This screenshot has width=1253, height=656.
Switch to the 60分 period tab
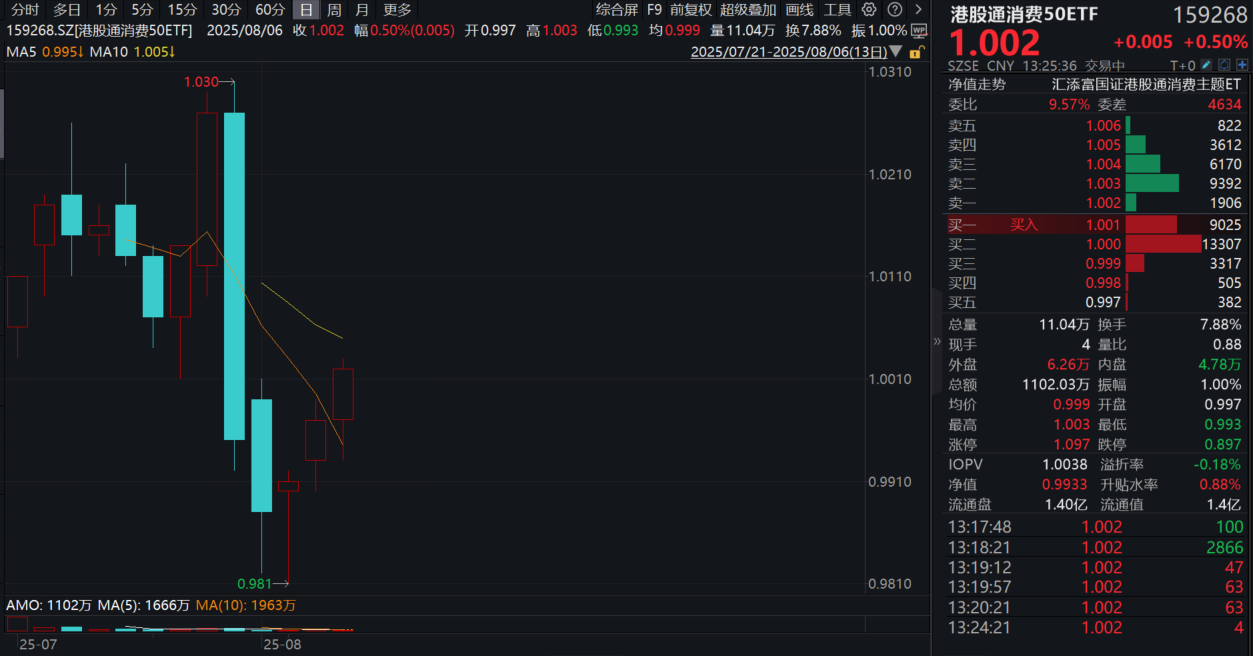[x=270, y=9]
